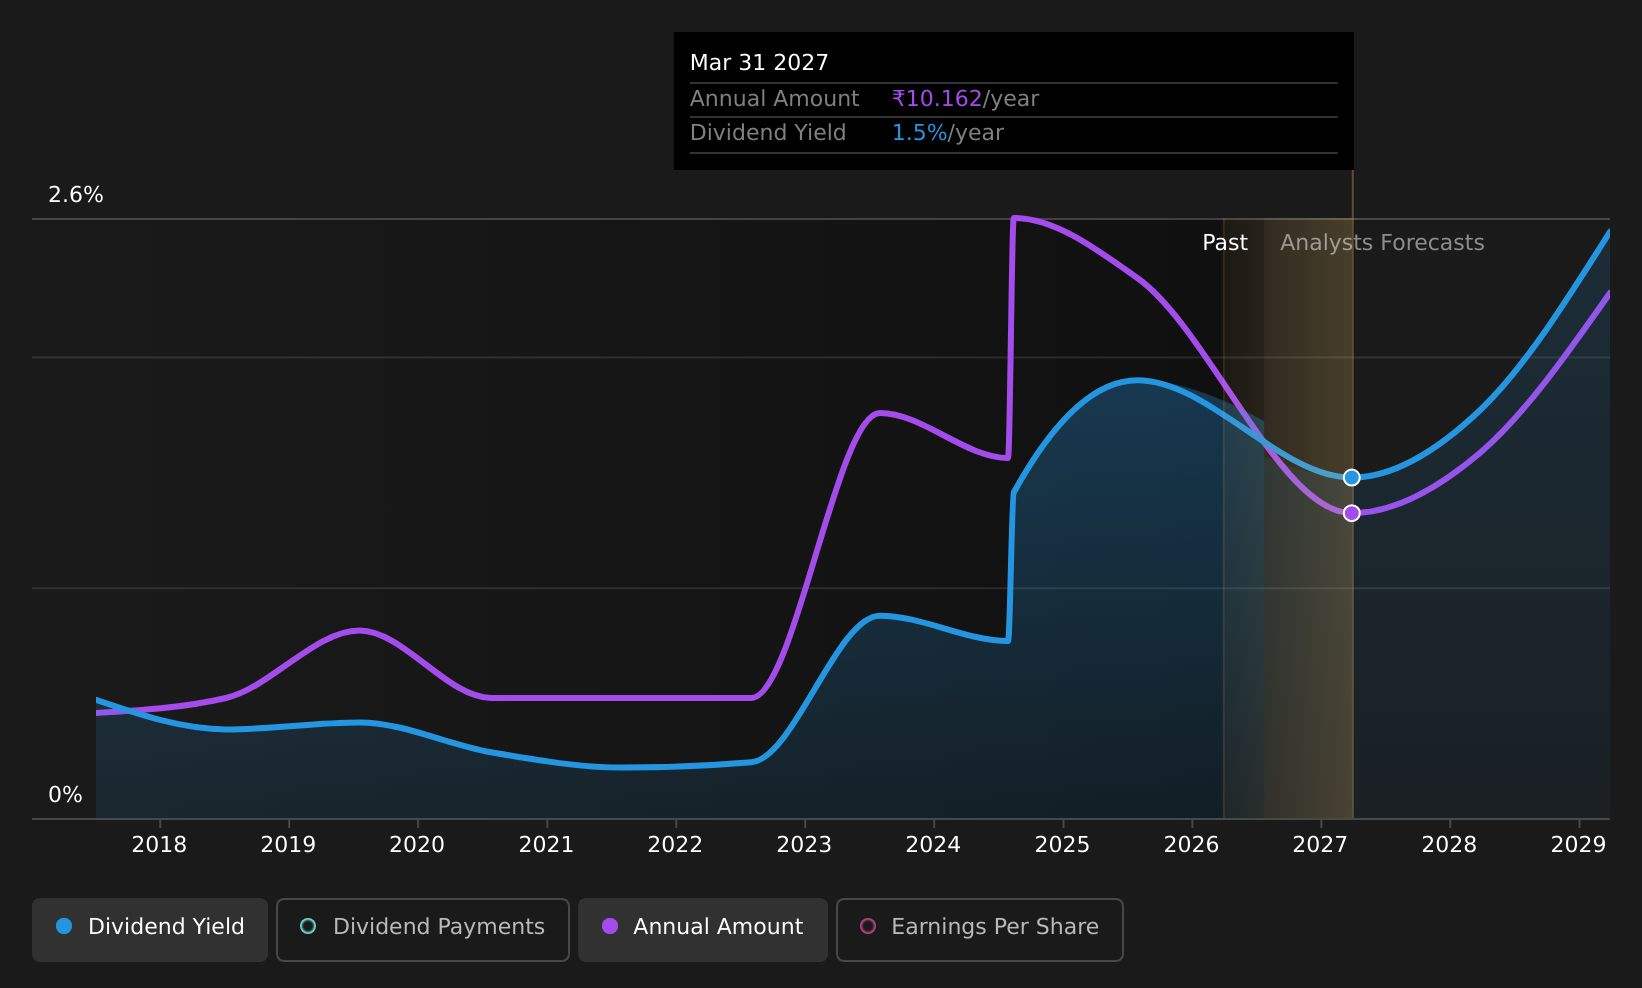
Task: Click the 1.5%/year dividend yield value
Action: (x=947, y=133)
